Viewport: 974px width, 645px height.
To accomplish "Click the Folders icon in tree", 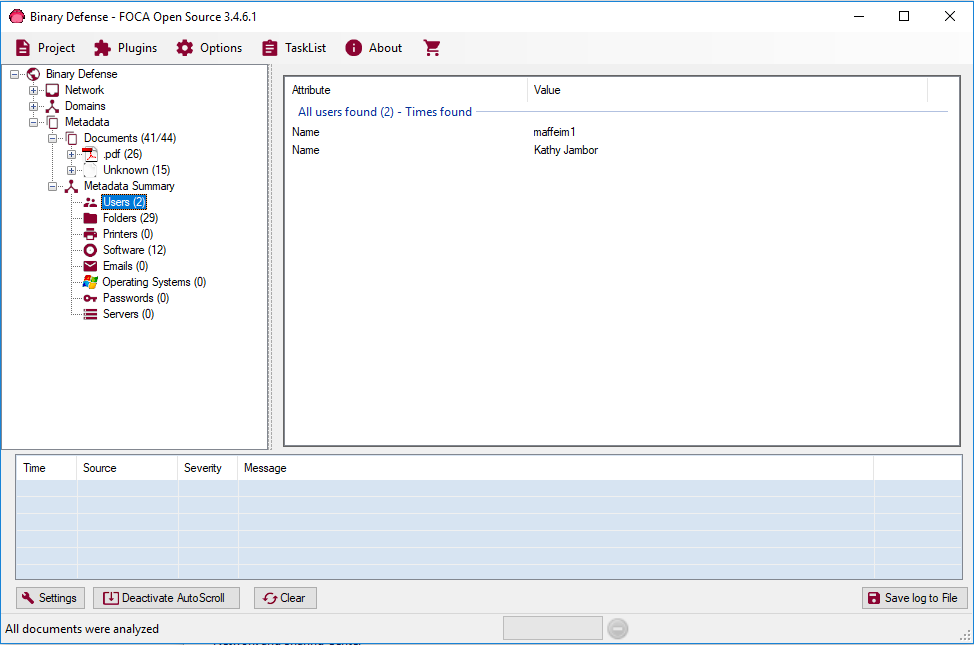I will point(91,218).
